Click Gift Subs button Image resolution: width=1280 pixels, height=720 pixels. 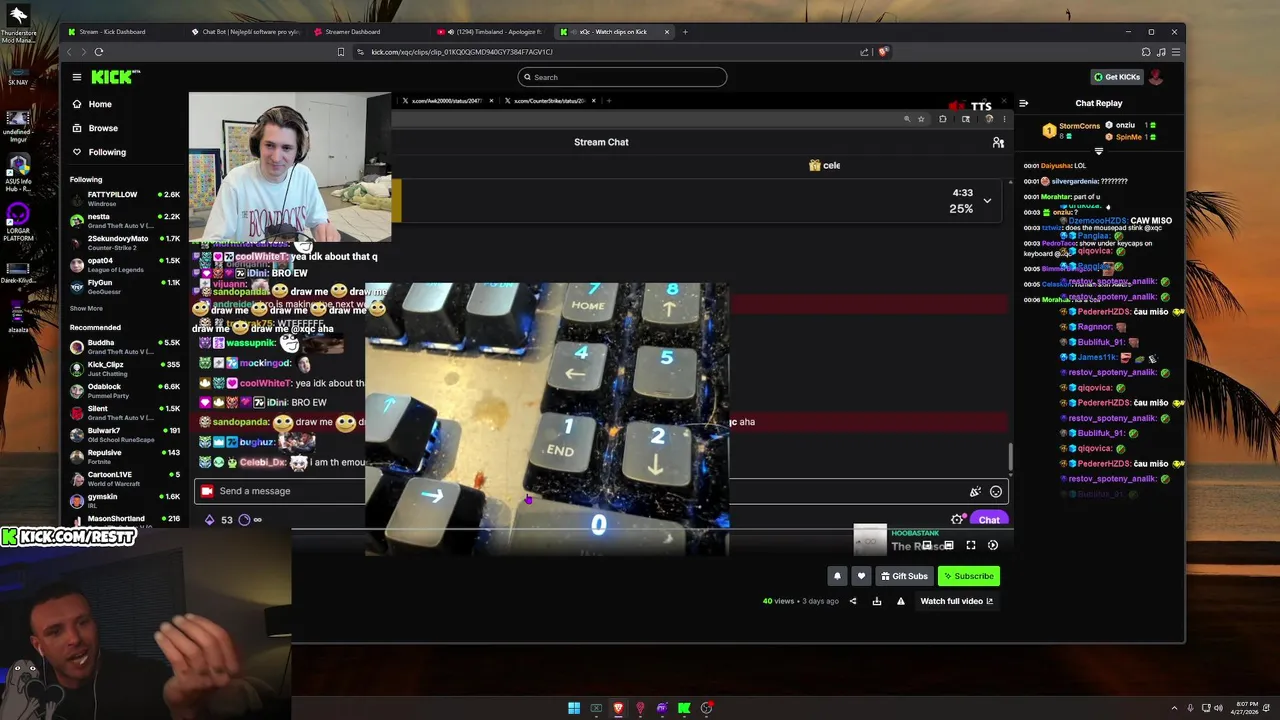click(904, 576)
